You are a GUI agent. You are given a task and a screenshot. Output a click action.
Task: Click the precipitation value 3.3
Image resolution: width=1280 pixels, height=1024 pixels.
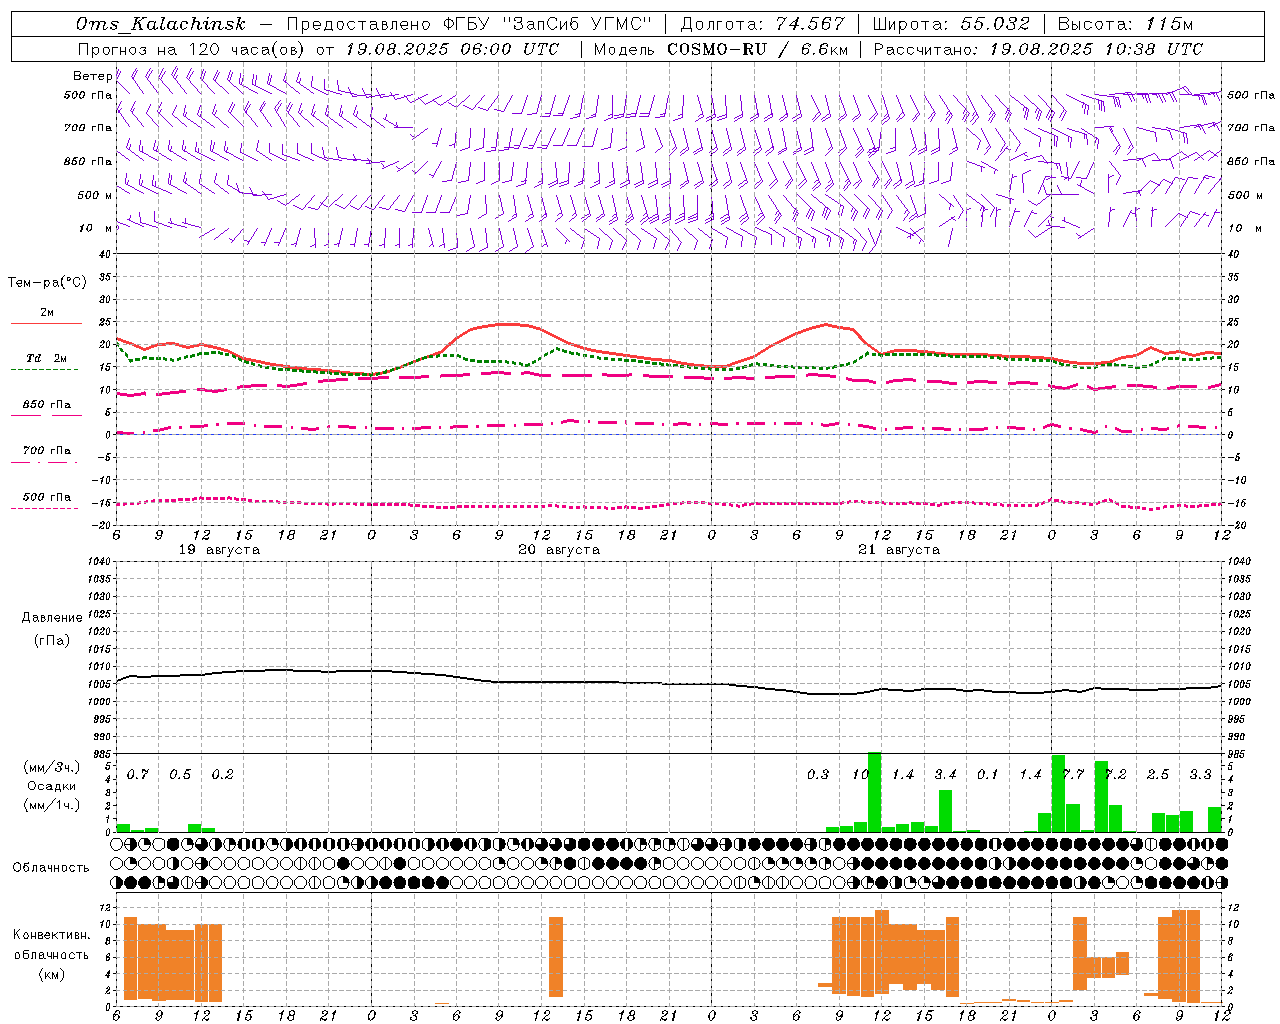(x=1201, y=774)
